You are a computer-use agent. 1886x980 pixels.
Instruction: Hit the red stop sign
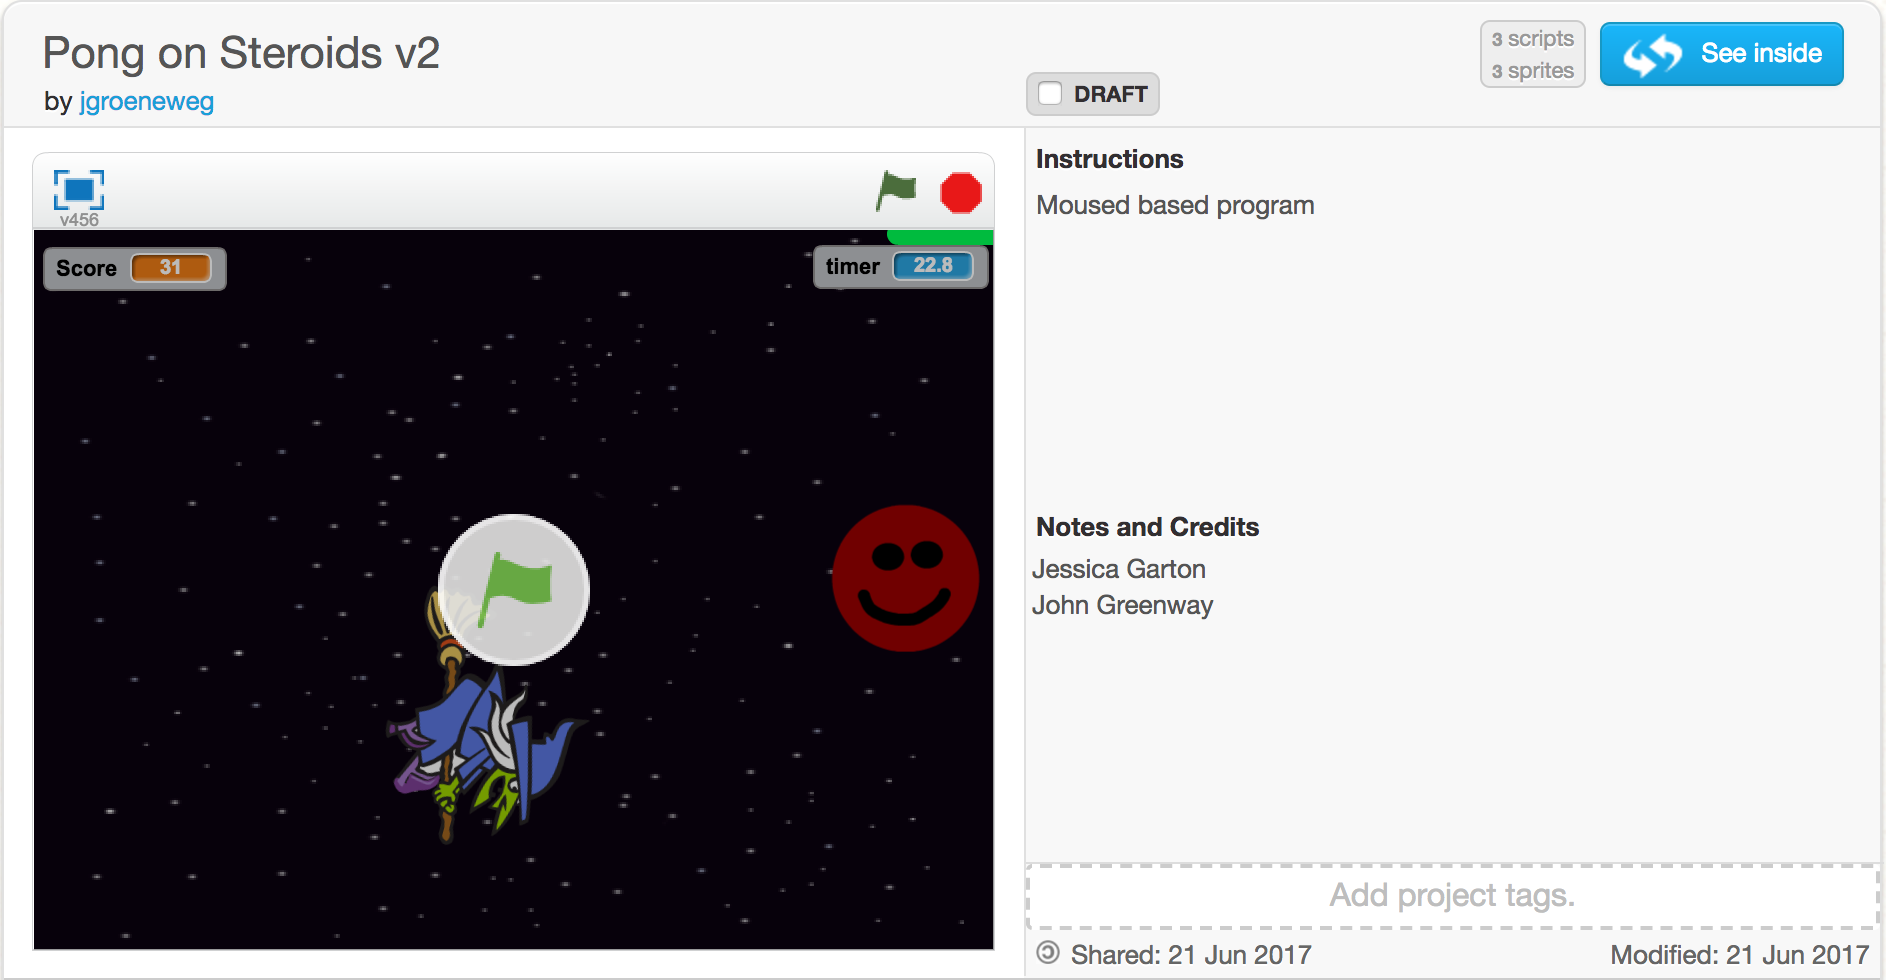tap(960, 193)
